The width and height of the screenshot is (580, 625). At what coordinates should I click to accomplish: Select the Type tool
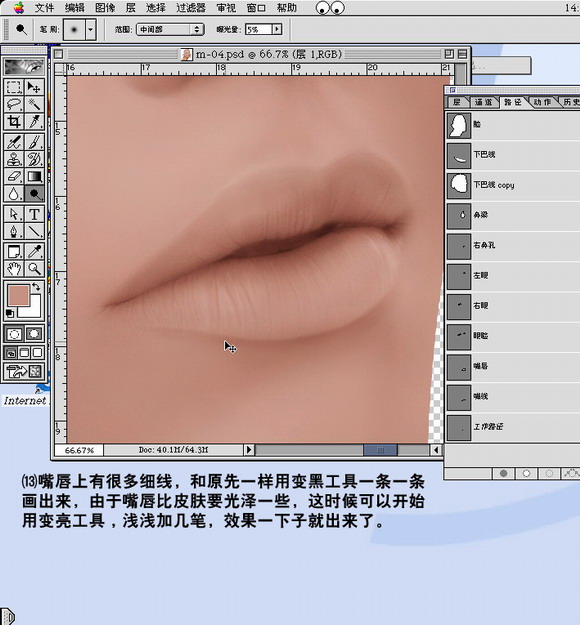coord(34,214)
